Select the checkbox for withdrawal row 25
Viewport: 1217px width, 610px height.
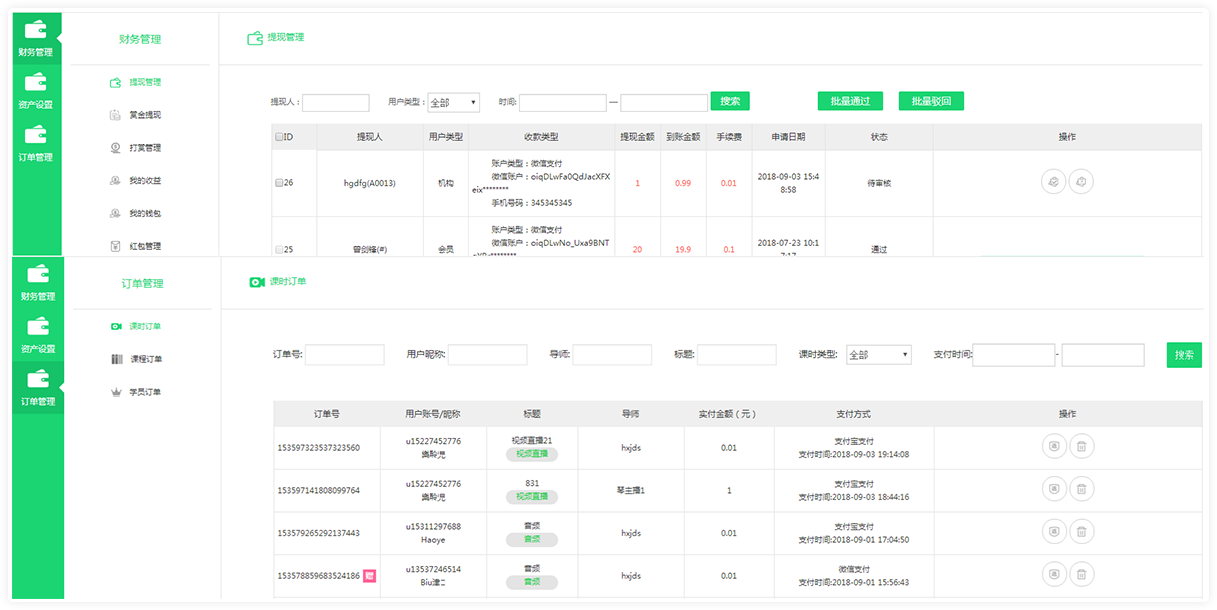tap(279, 249)
